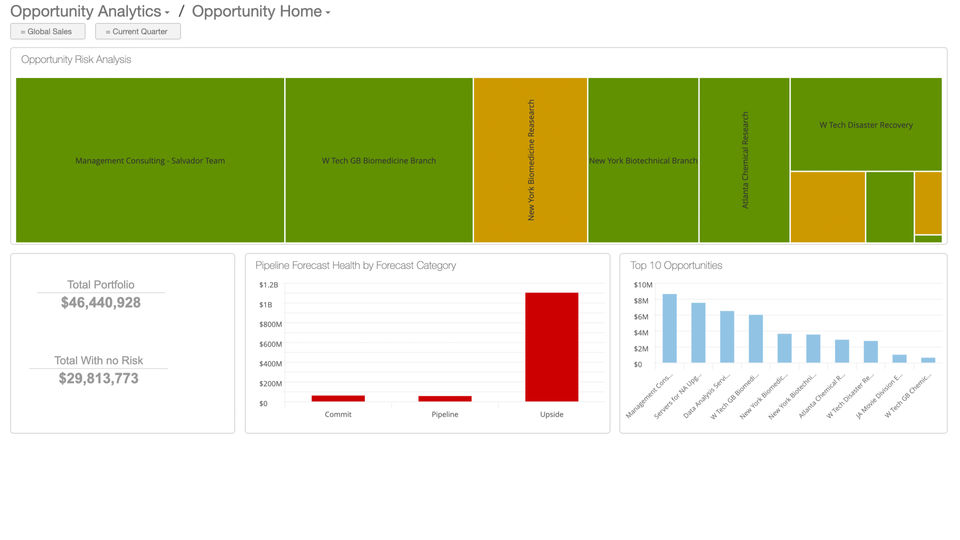The image size is (960, 540).
Task: Click the Upside red bar
Action: pyautogui.click(x=552, y=347)
